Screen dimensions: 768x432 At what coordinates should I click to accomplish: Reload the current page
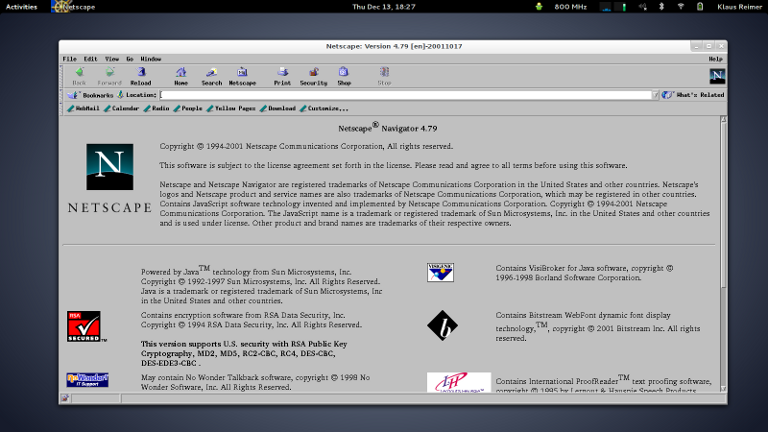[141, 76]
